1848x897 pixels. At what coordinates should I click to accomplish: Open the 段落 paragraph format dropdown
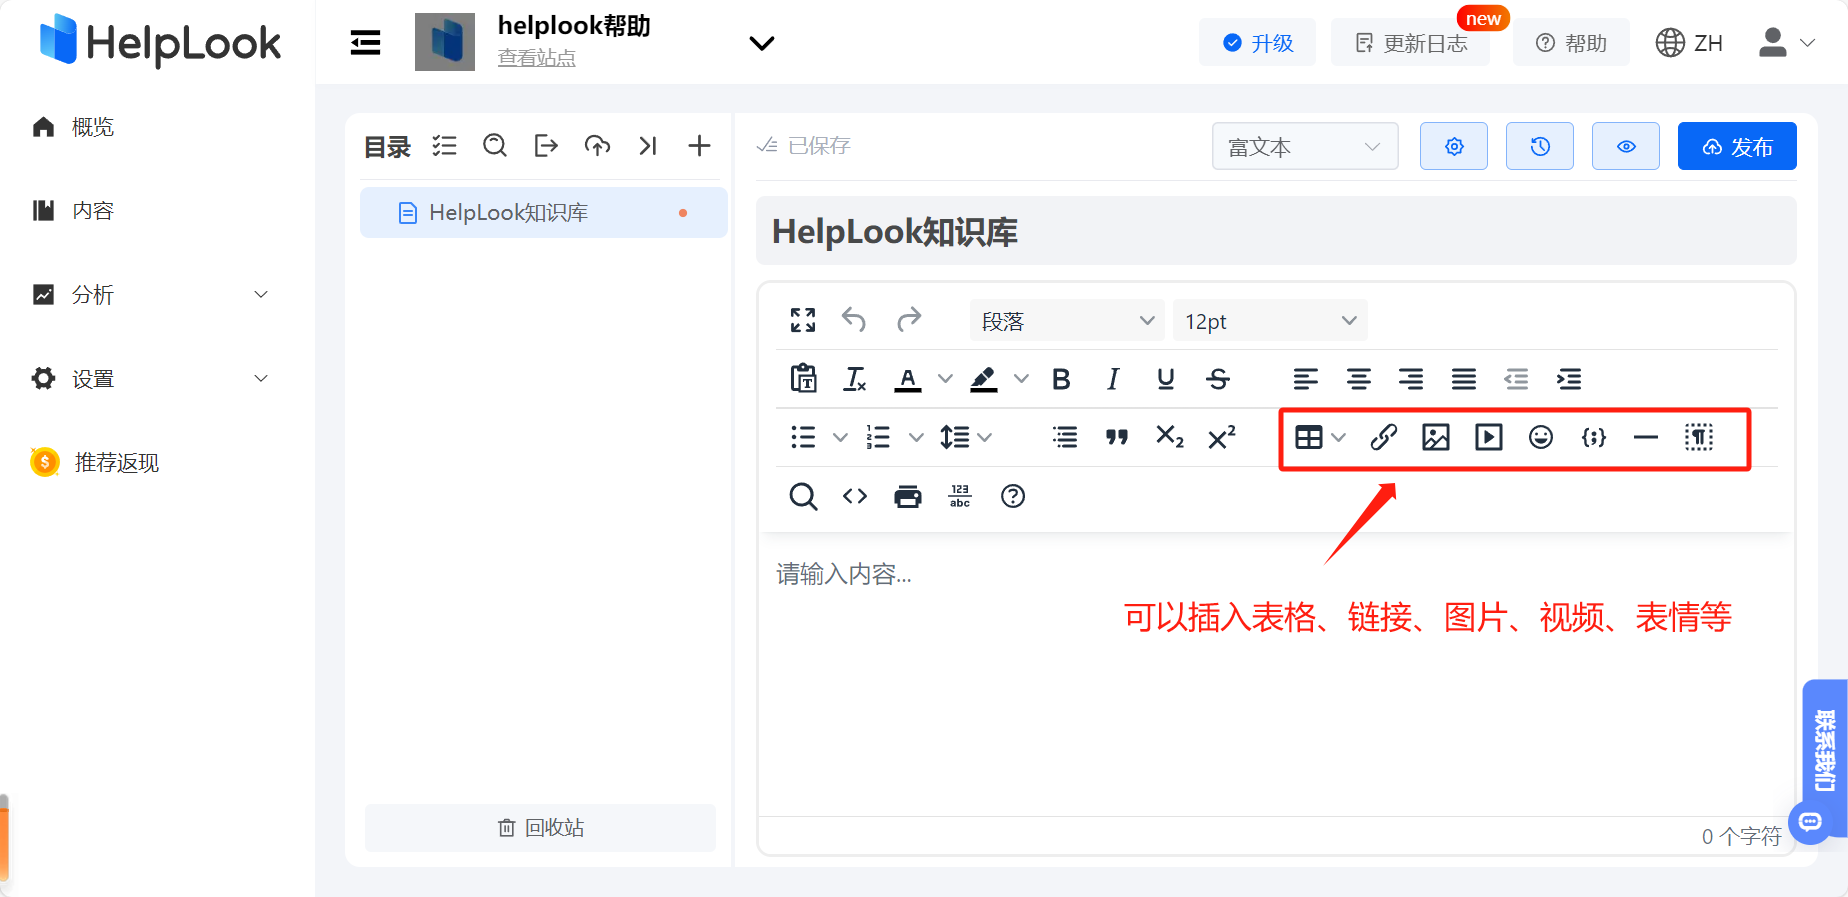[x=1067, y=321]
